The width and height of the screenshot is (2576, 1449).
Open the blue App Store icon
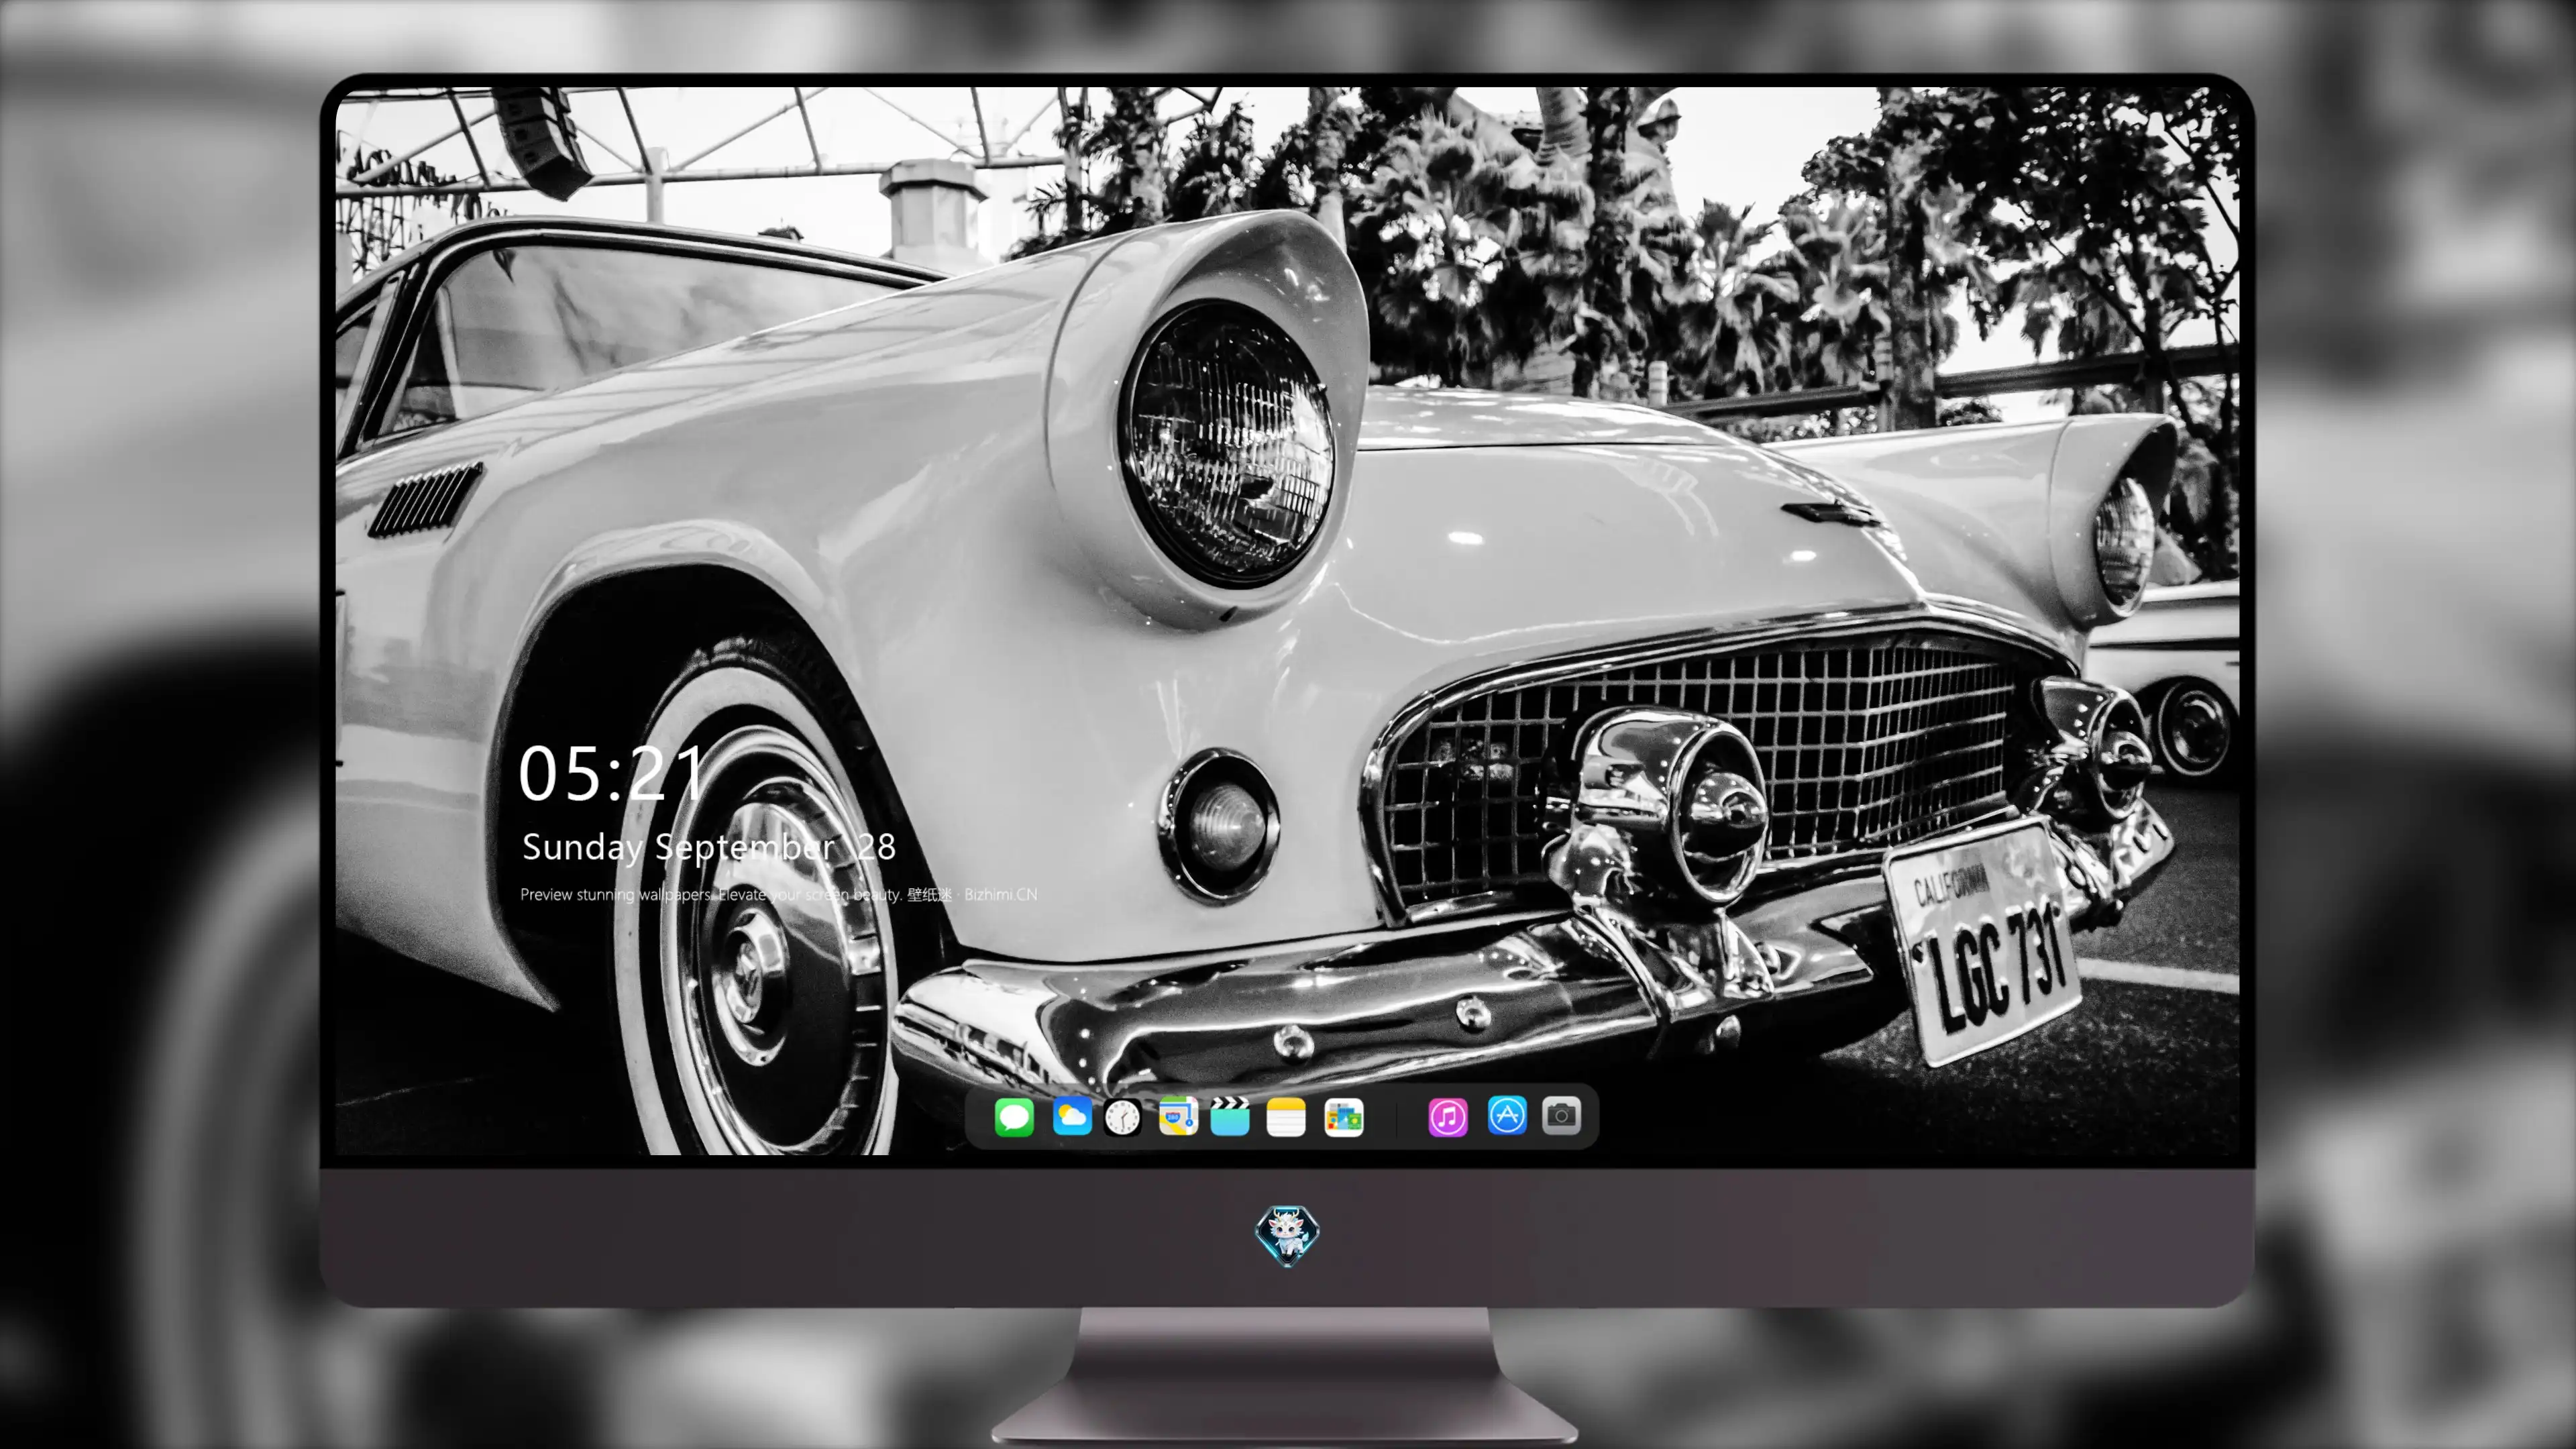pyautogui.click(x=1507, y=1116)
